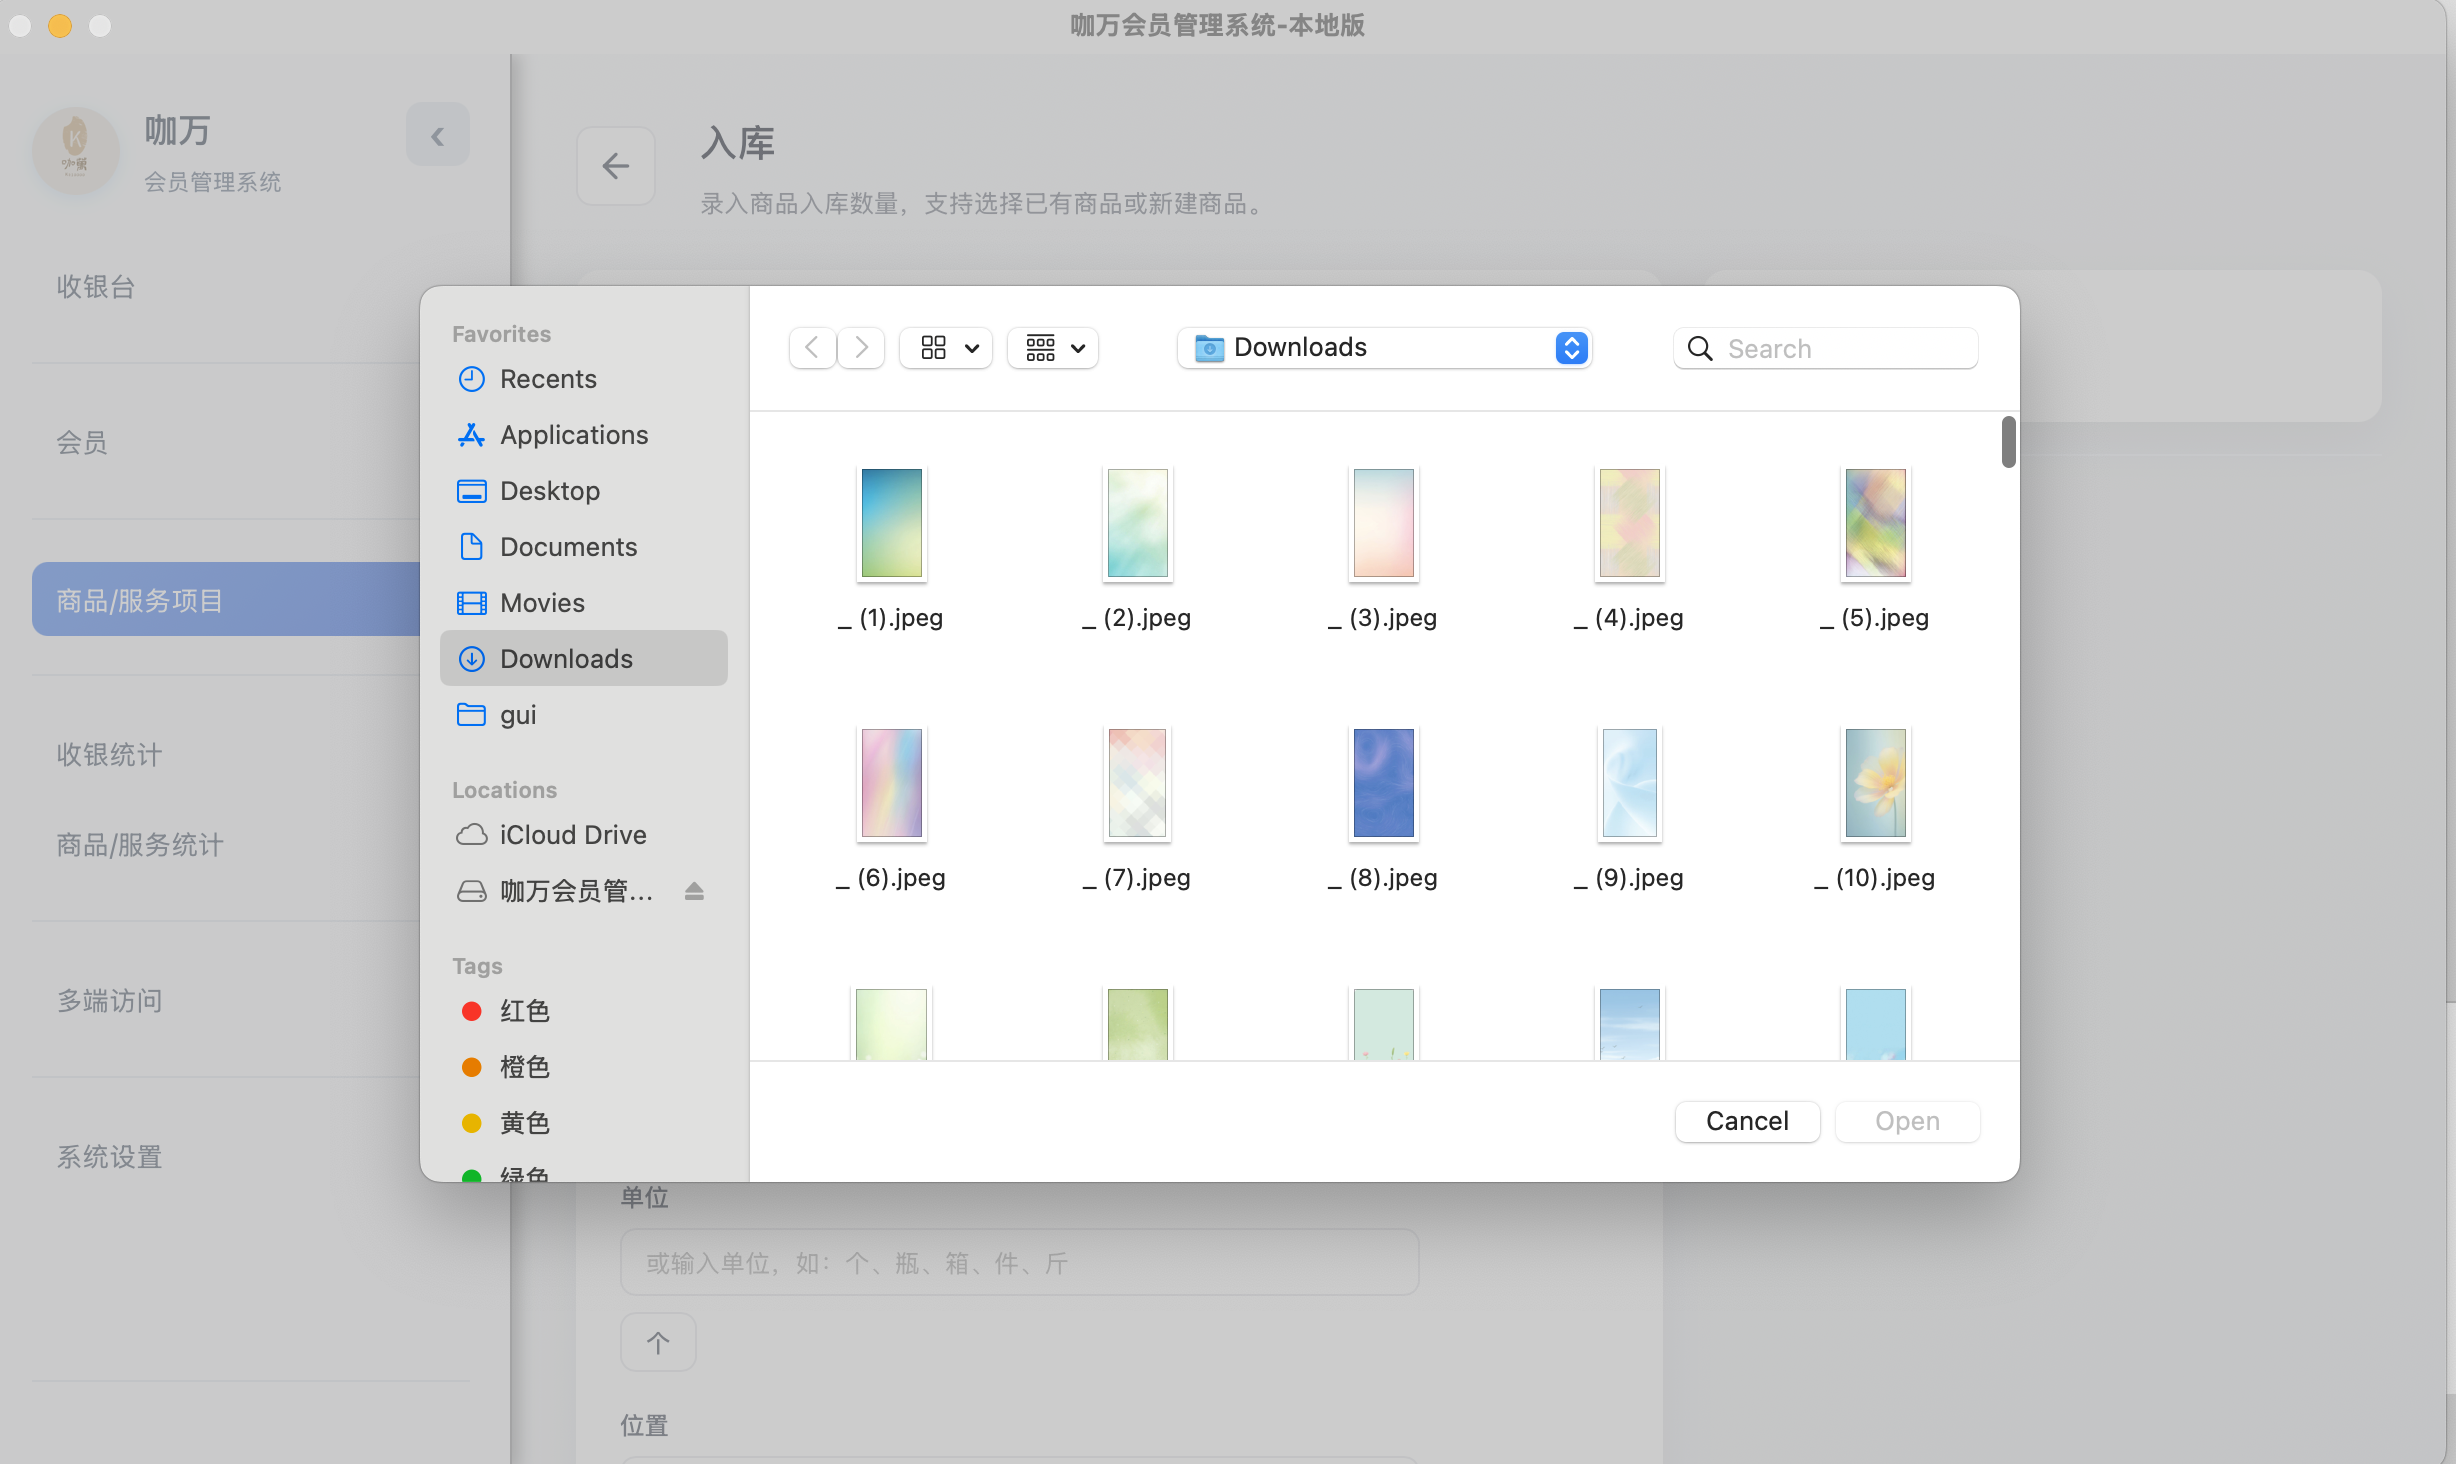The image size is (2456, 1464).
Task: Click the Open button
Action: [x=1906, y=1121]
